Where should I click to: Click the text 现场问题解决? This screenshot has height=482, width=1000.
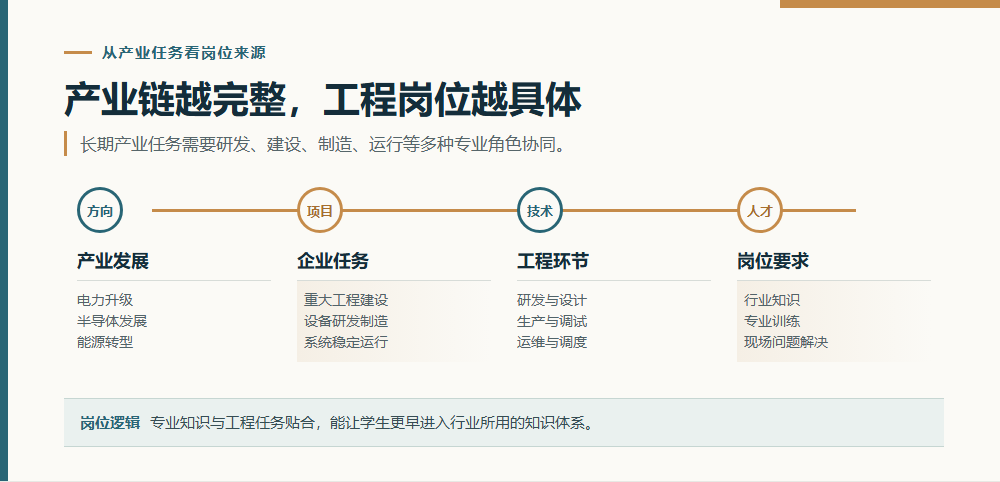pyautogui.click(x=786, y=342)
